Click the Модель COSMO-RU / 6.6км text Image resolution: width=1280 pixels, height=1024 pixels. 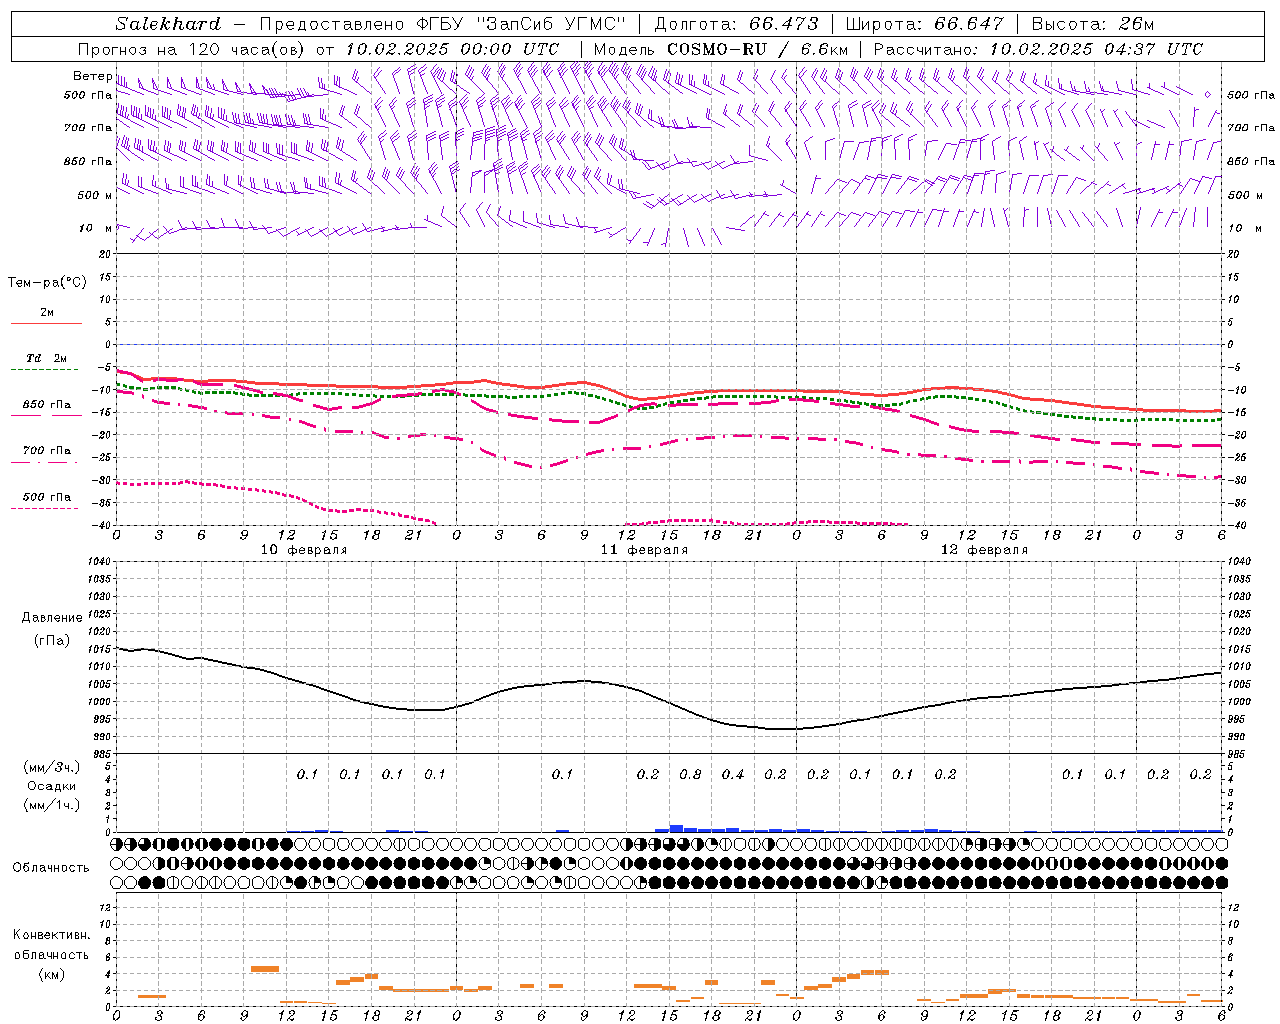[721, 49]
